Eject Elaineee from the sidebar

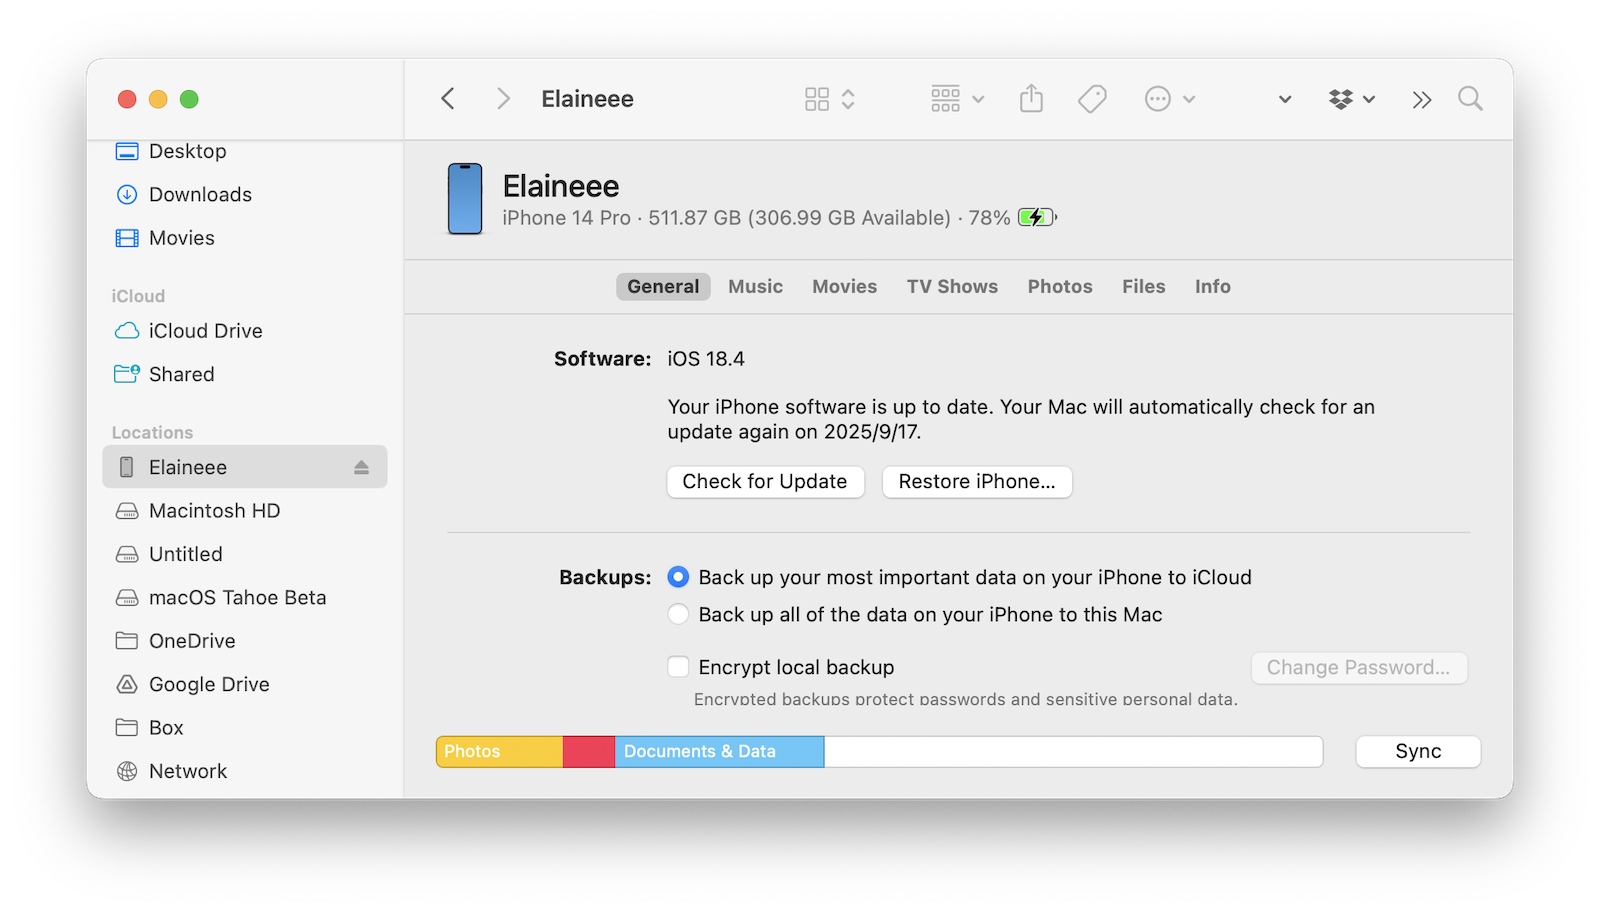(361, 467)
